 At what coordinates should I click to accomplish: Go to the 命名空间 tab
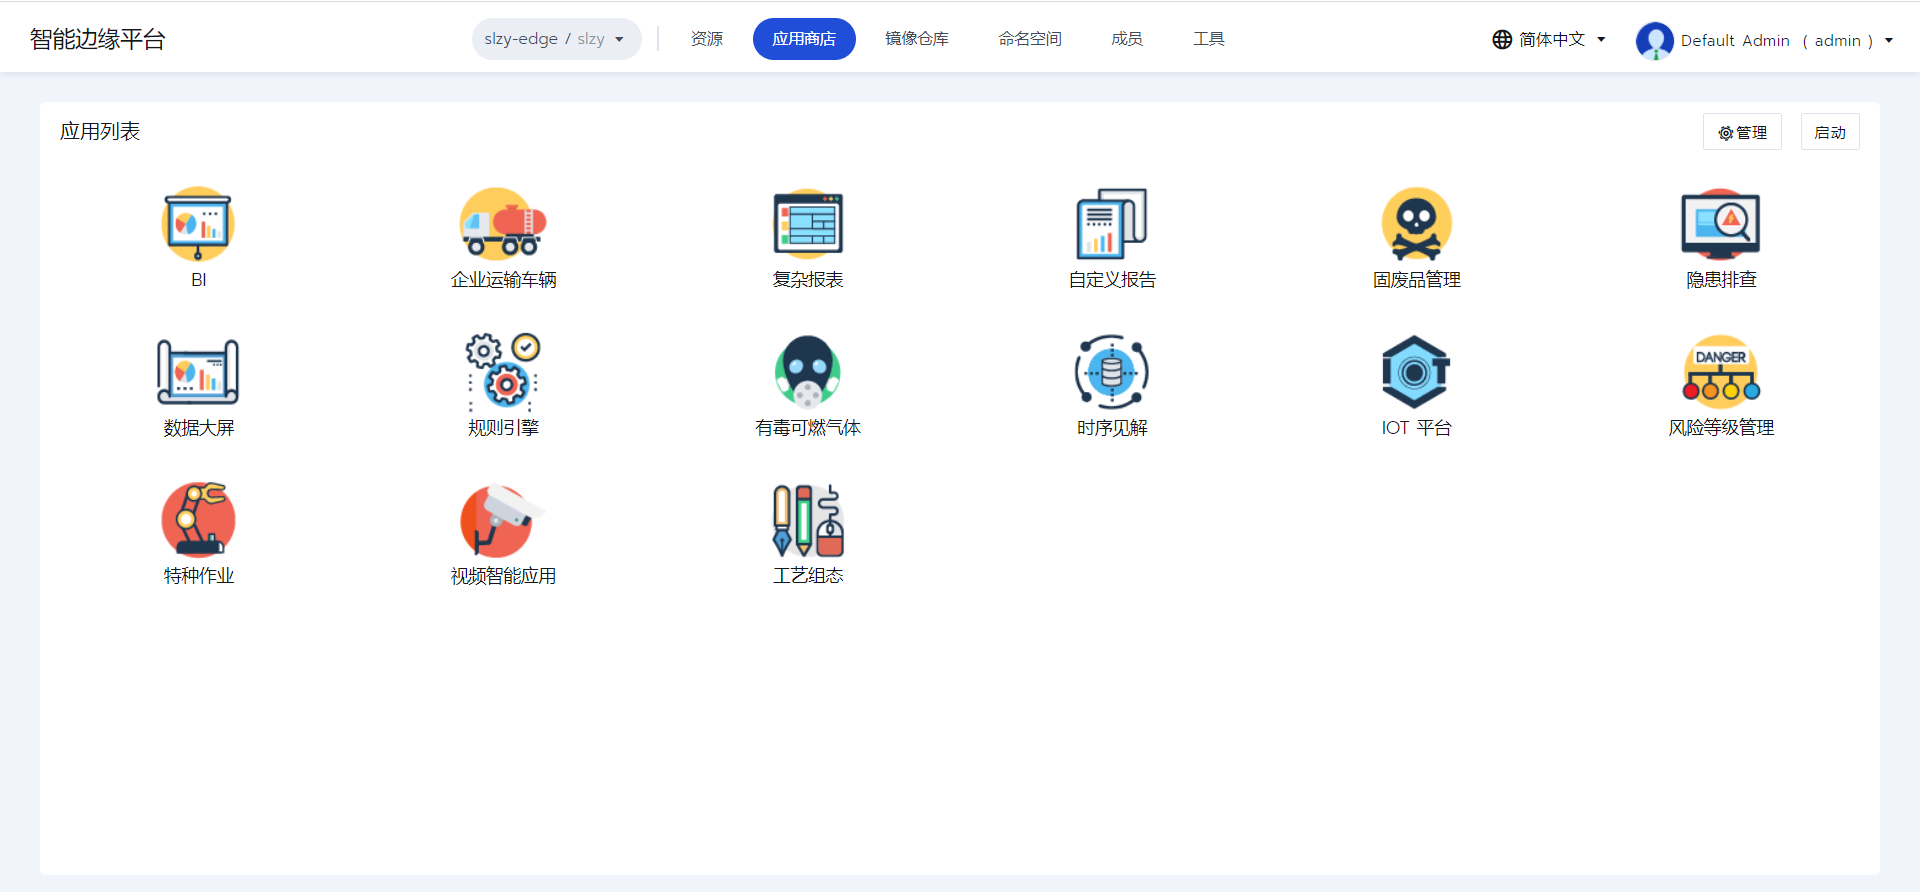tap(1029, 39)
